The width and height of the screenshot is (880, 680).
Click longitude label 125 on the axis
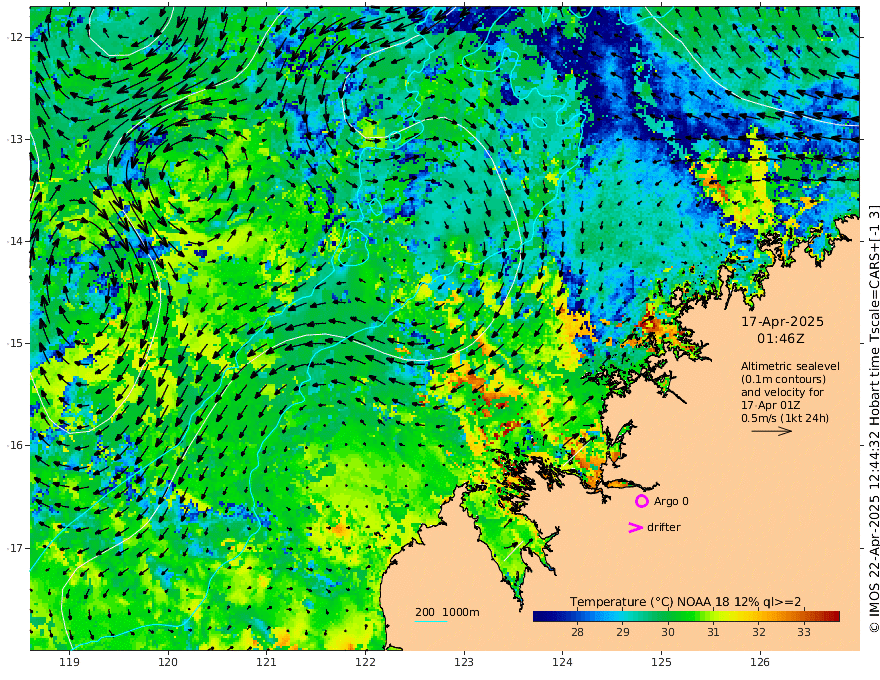[x=662, y=663]
